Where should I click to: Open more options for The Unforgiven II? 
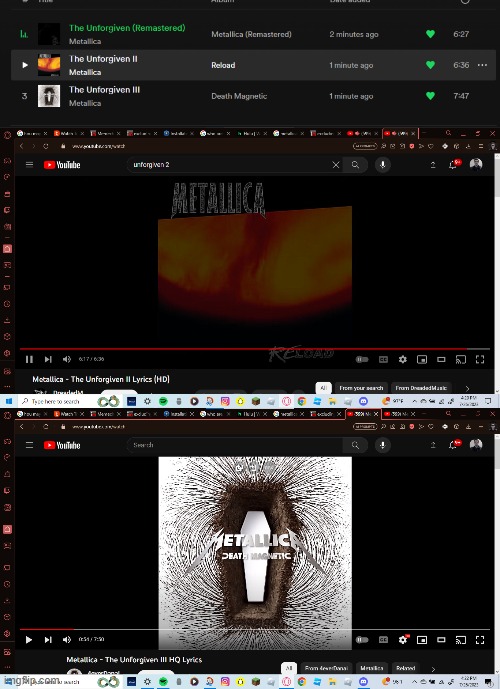coord(482,65)
